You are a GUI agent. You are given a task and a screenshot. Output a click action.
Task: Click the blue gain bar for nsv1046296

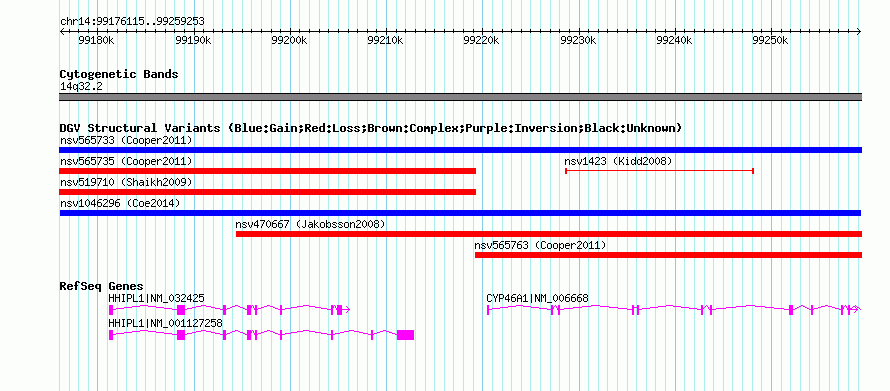point(460,213)
